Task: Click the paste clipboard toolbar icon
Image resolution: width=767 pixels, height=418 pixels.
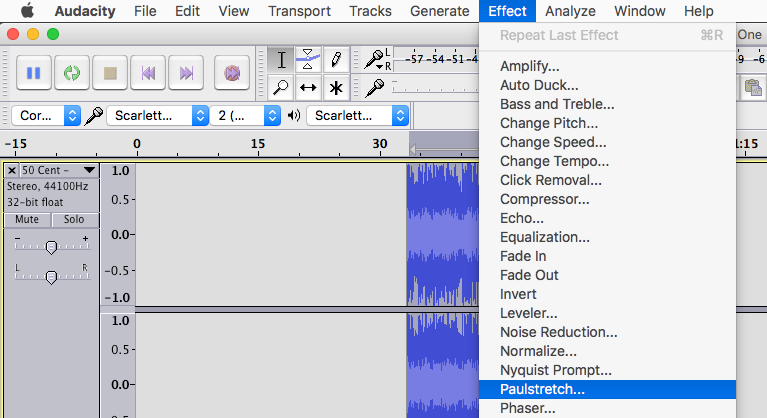Action: coord(752,88)
